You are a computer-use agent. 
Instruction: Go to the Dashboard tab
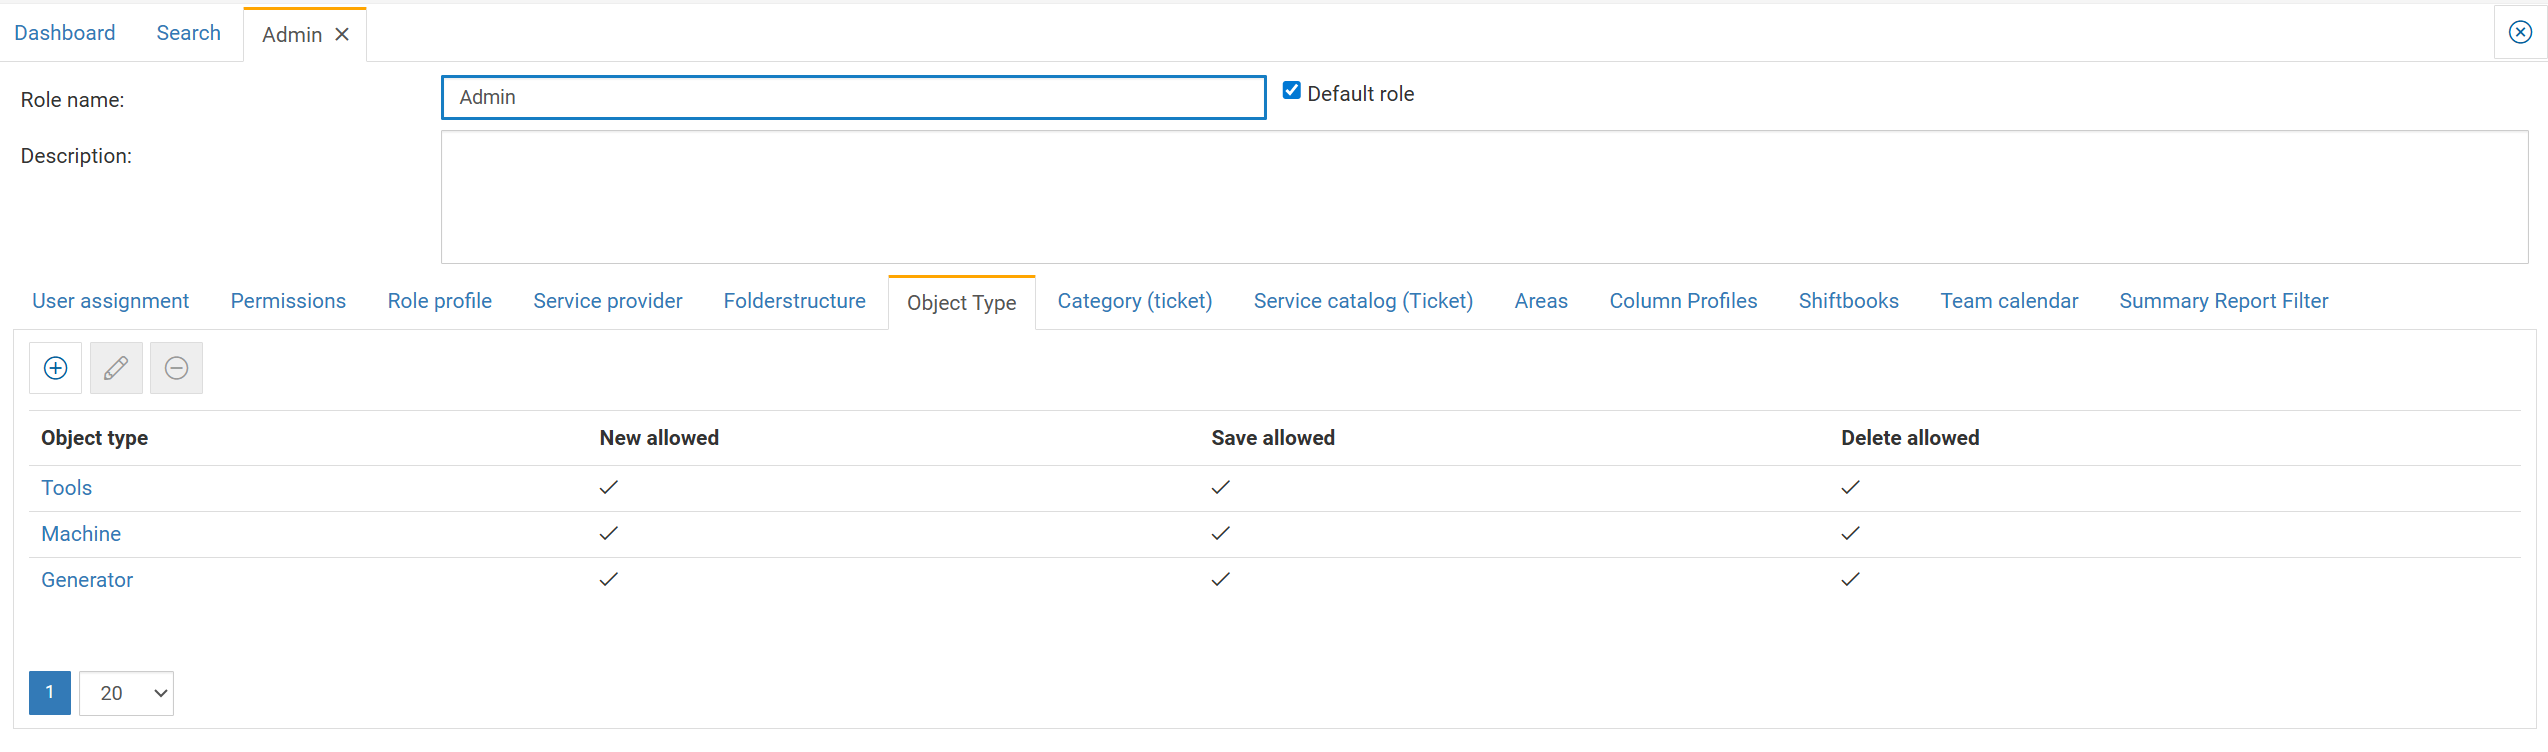[65, 33]
